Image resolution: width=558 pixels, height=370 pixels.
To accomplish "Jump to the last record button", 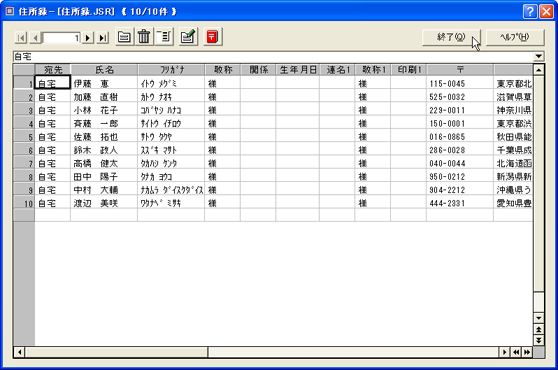I will [x=103, y=37].
